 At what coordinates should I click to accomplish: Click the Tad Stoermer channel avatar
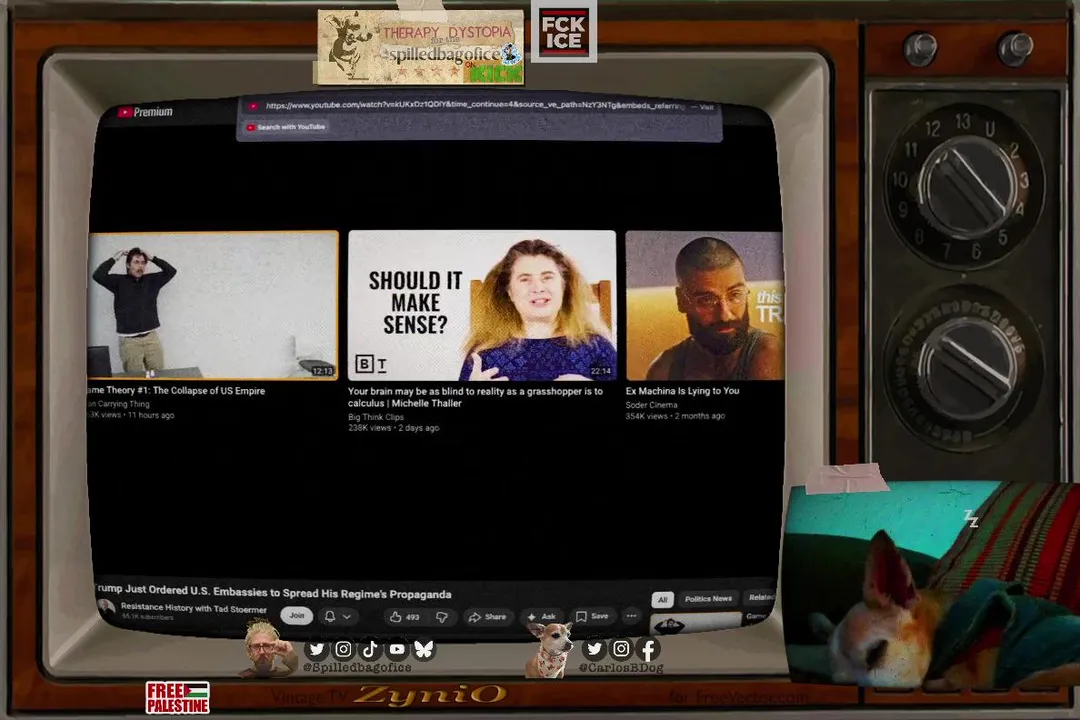coord(106,609)
